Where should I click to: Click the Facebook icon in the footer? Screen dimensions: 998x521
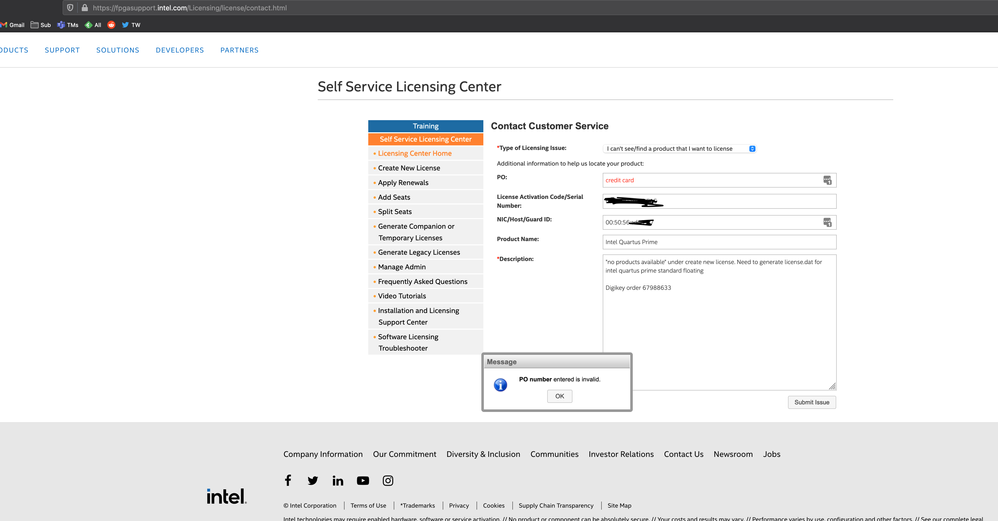click(x=288, y=481)
